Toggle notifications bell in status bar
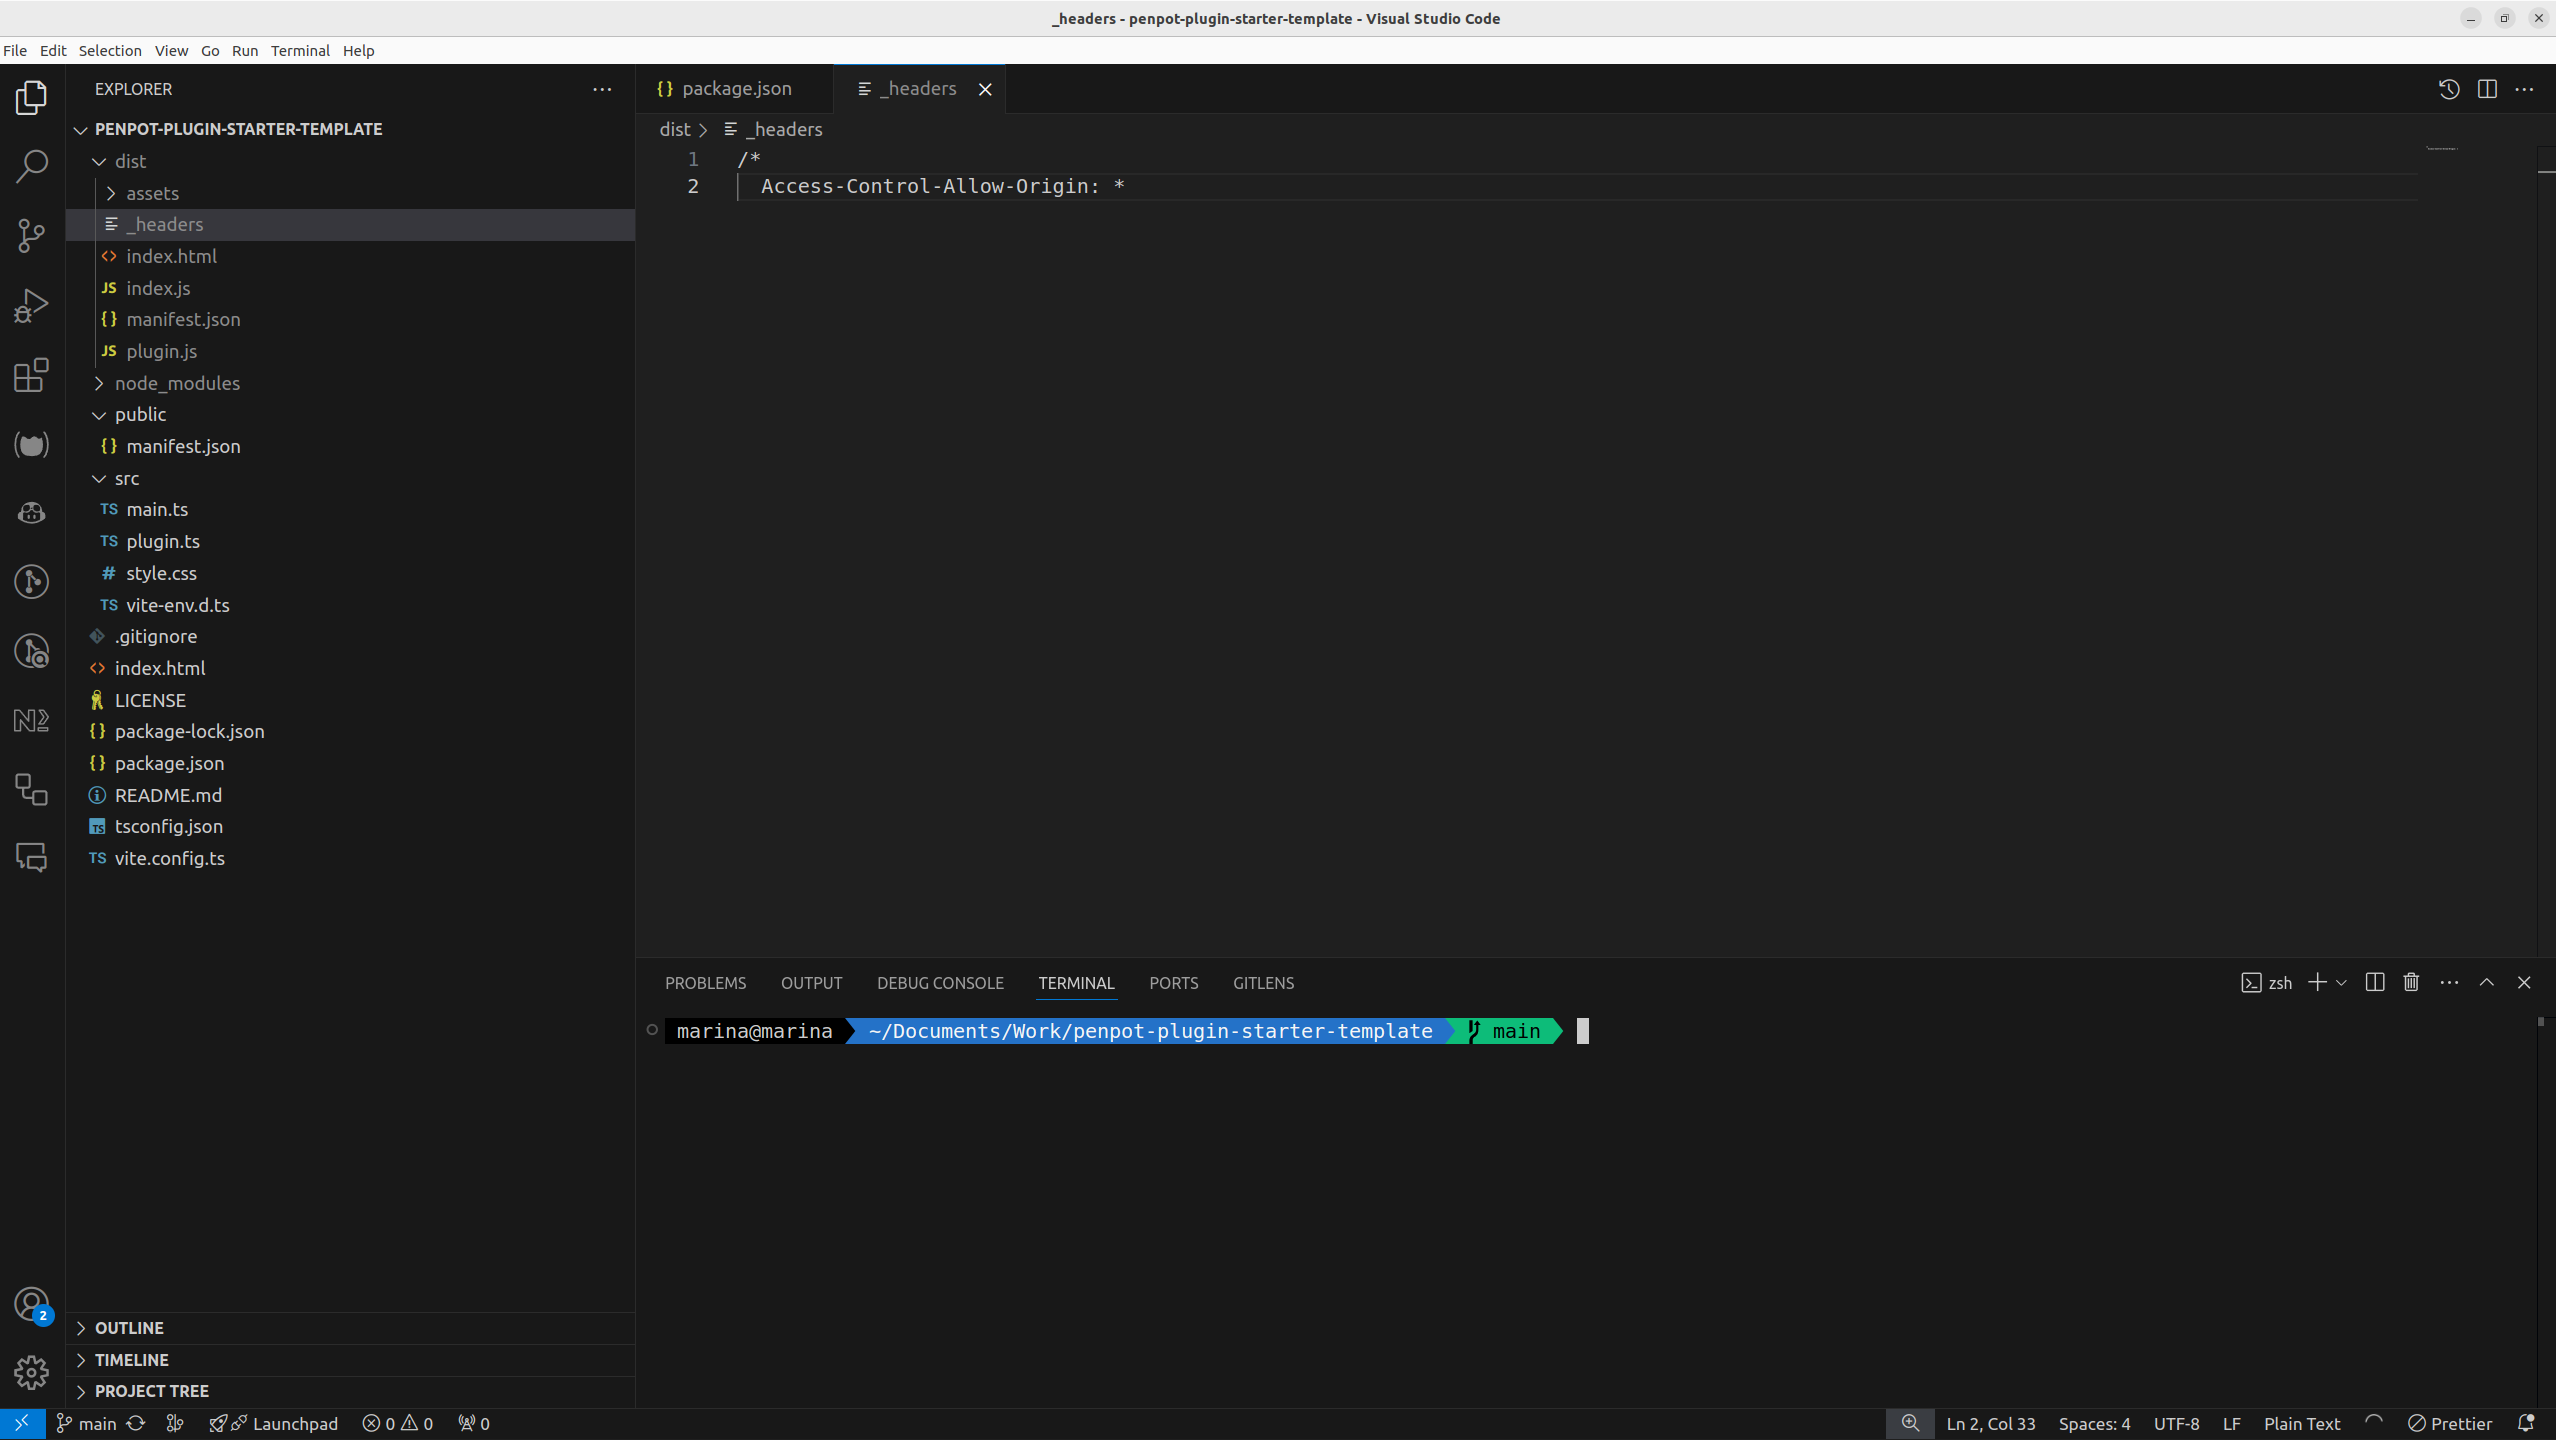 coord(2526,1423)
